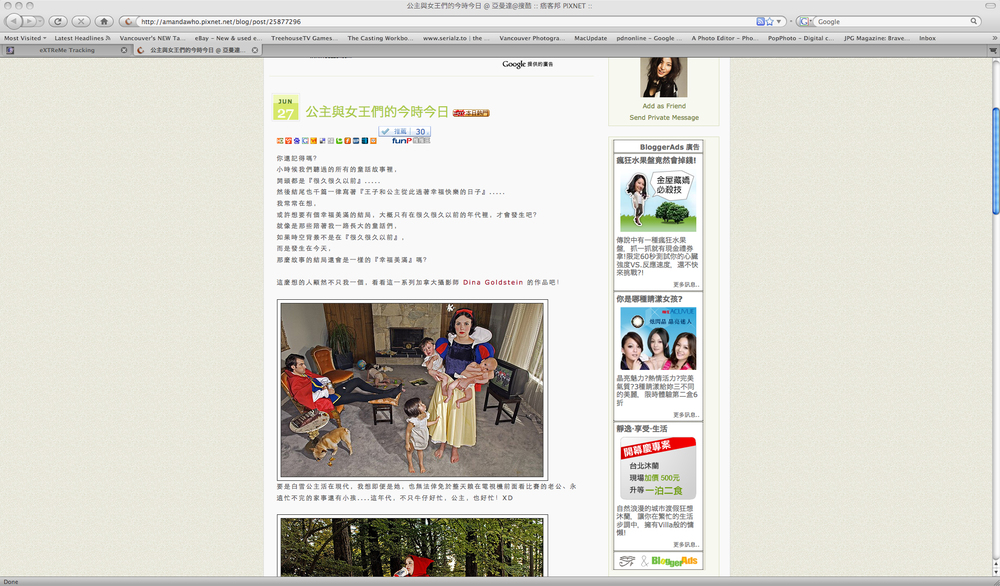Click the last orange share icon in row
This screenshot has height=586, width=1000.
click(x=373, y=141)
